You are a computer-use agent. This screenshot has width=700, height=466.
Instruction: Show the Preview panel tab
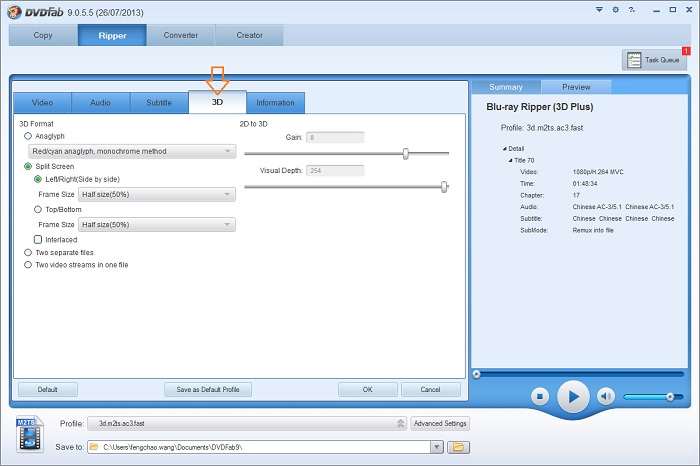[x=576, y=87]
